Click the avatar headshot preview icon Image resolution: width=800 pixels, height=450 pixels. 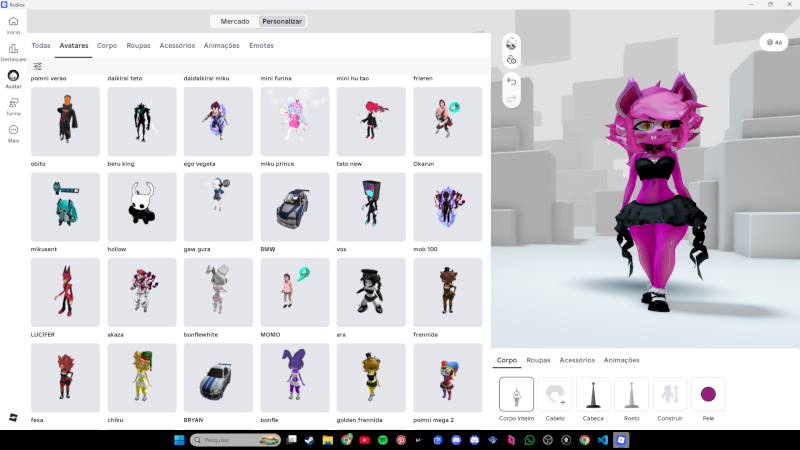pyautogui.click(x=511, y=44)
